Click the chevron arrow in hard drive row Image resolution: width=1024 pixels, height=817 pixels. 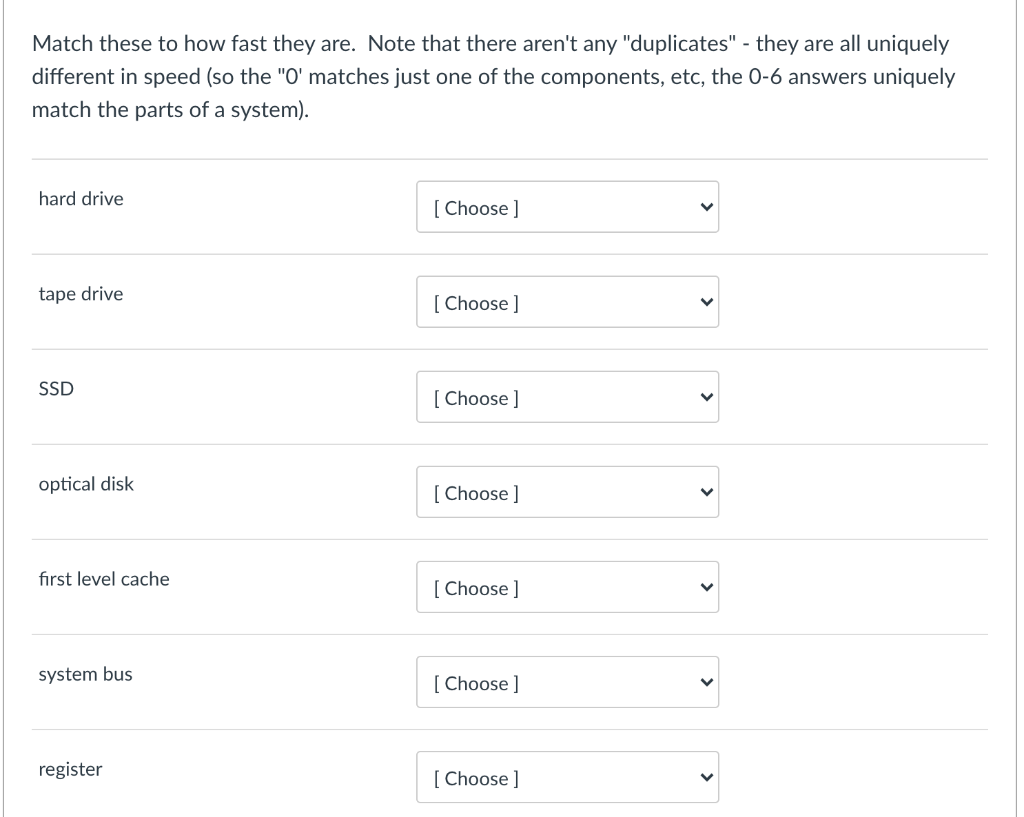pyautogui.click(x=706, y=208)
